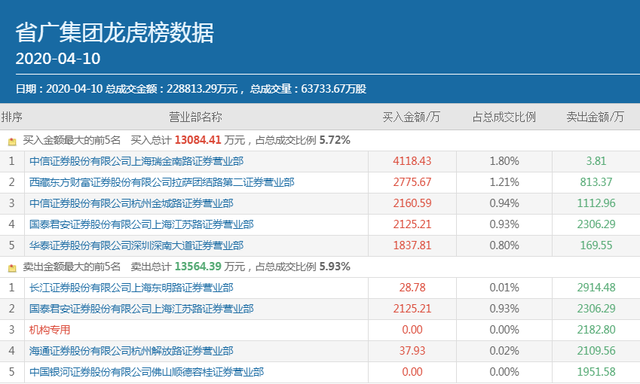
Task: Click the 排序 column header
Action: coord(11,117)
